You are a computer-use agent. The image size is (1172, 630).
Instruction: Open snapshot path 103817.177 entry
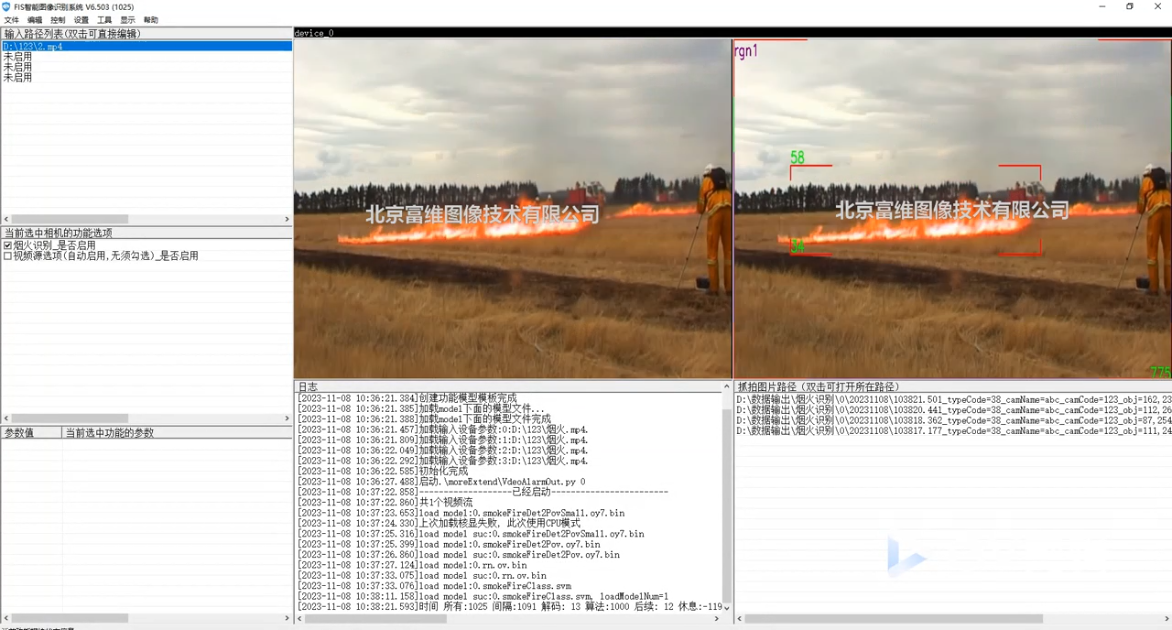coord(953,431)
